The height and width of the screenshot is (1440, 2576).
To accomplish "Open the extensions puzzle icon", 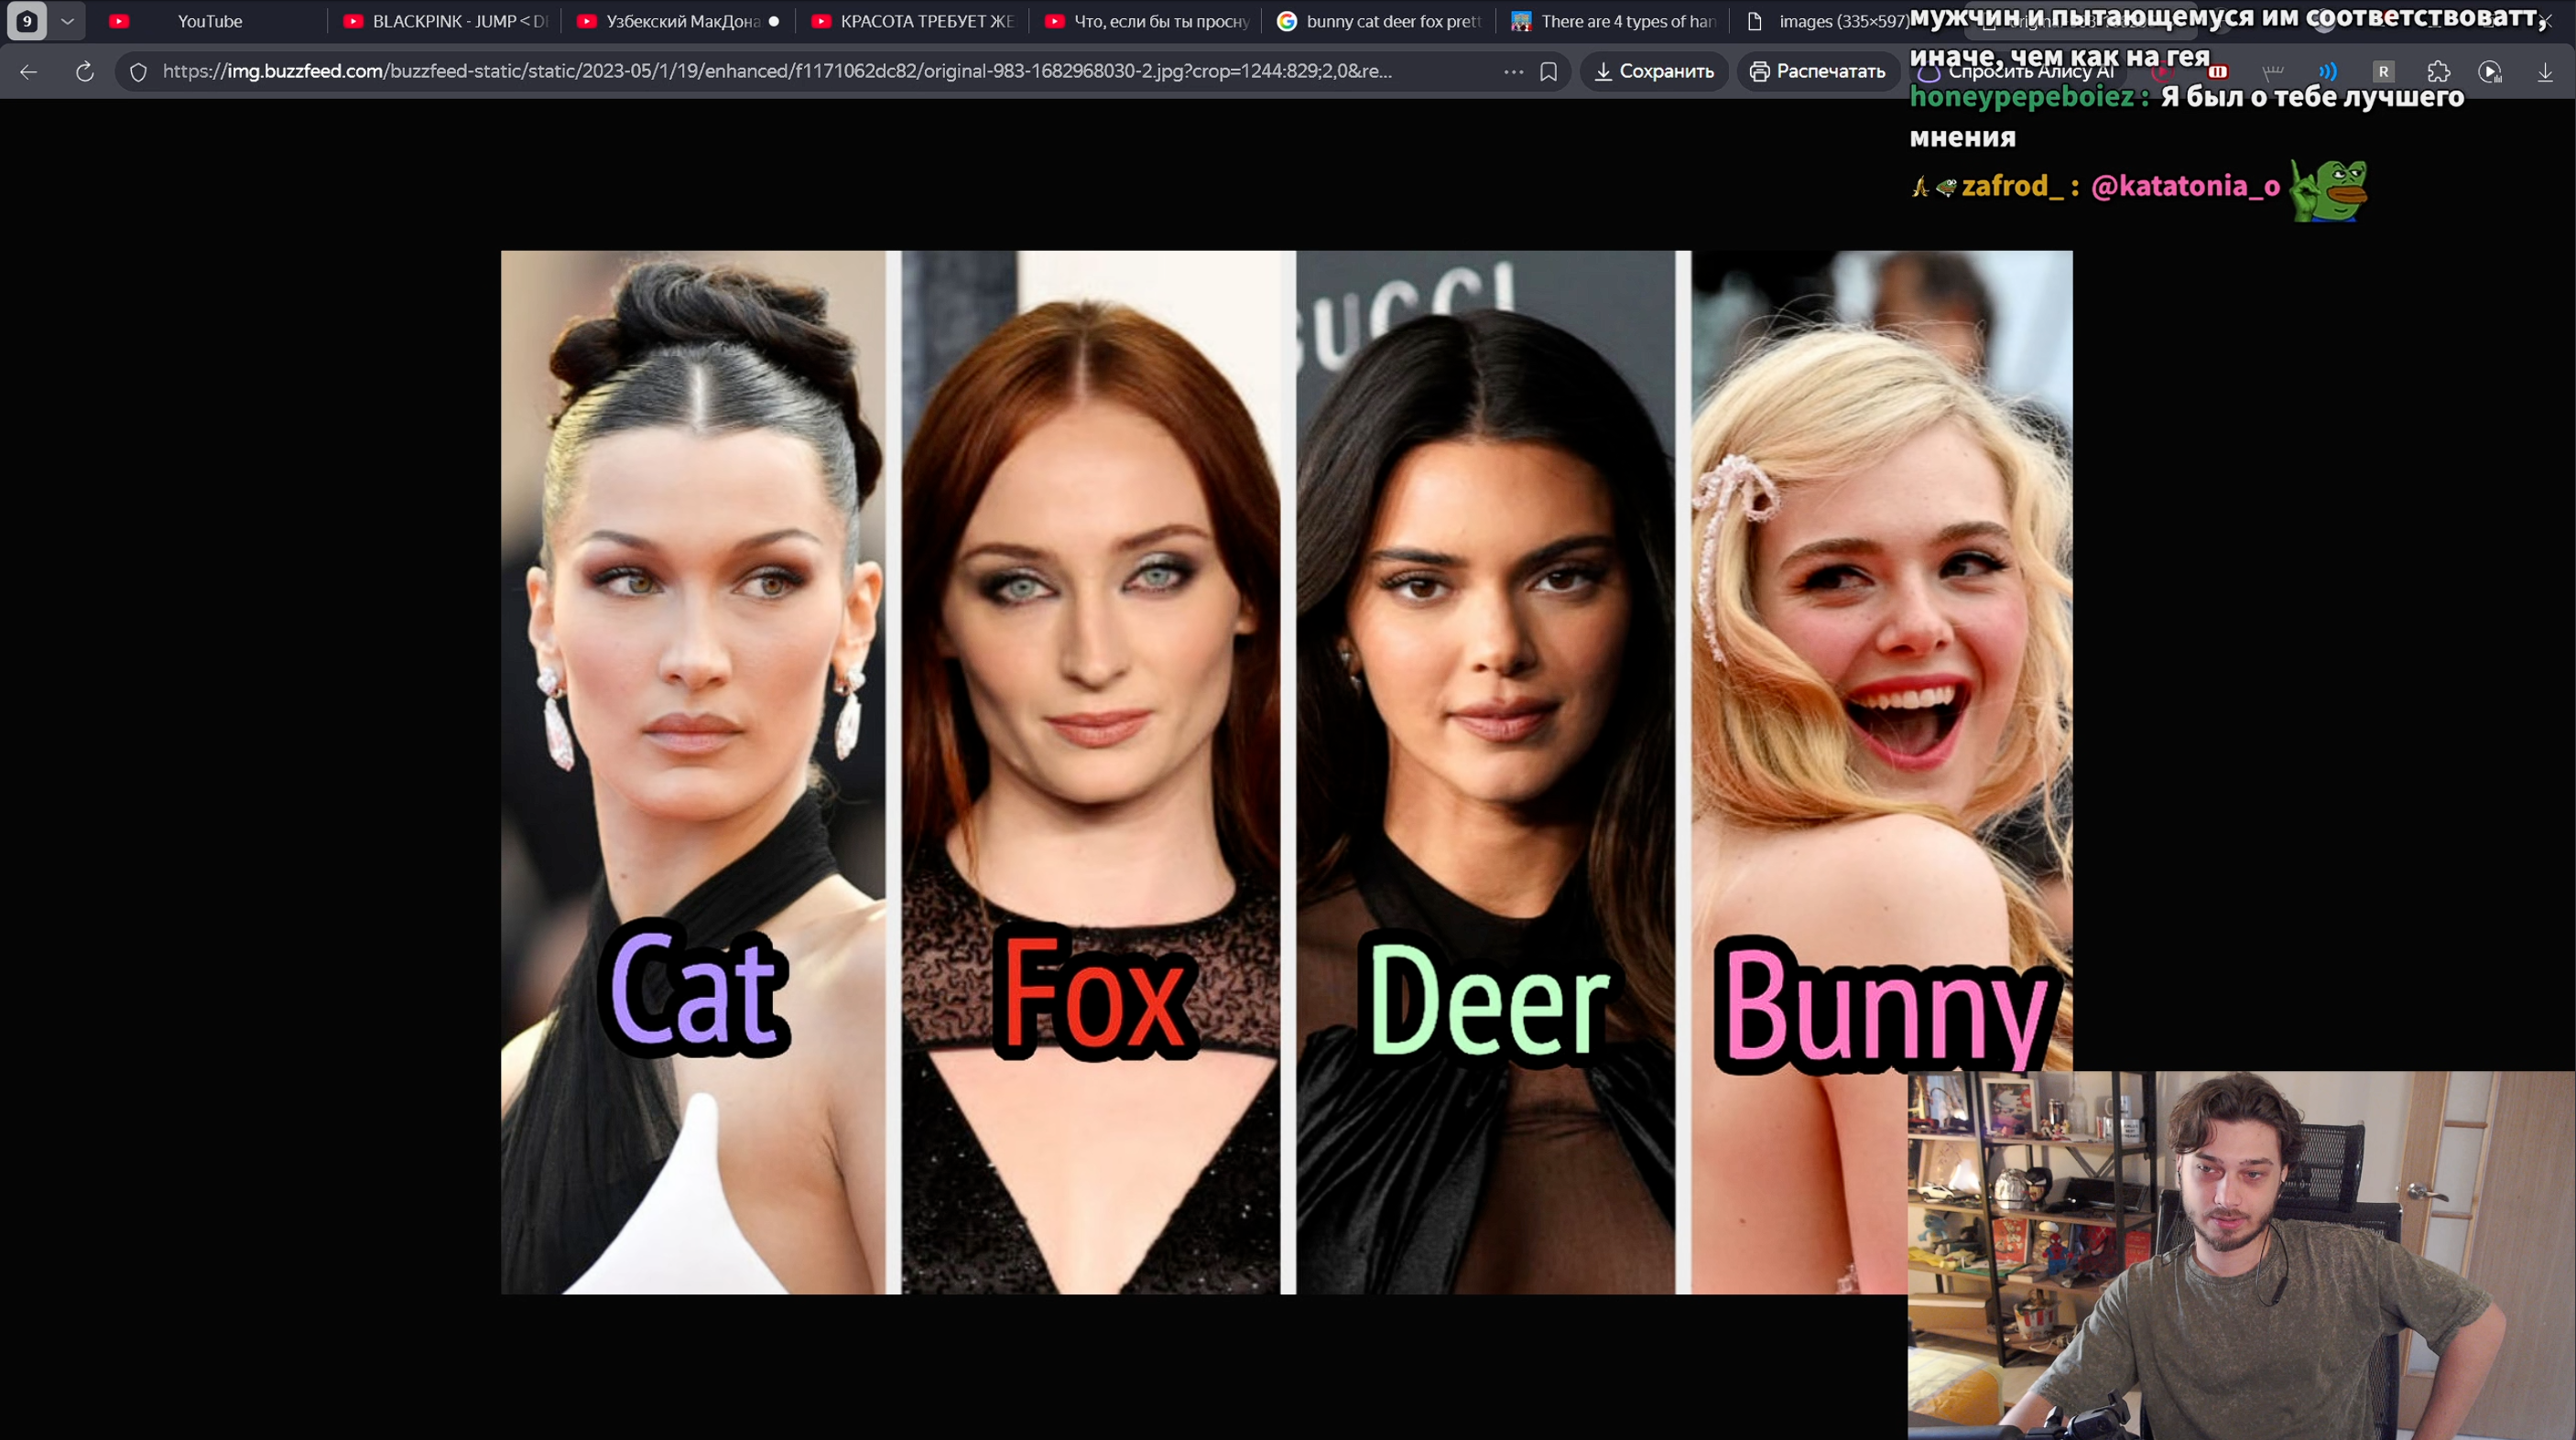I will pyautogui.click(x=2439, y=71).
